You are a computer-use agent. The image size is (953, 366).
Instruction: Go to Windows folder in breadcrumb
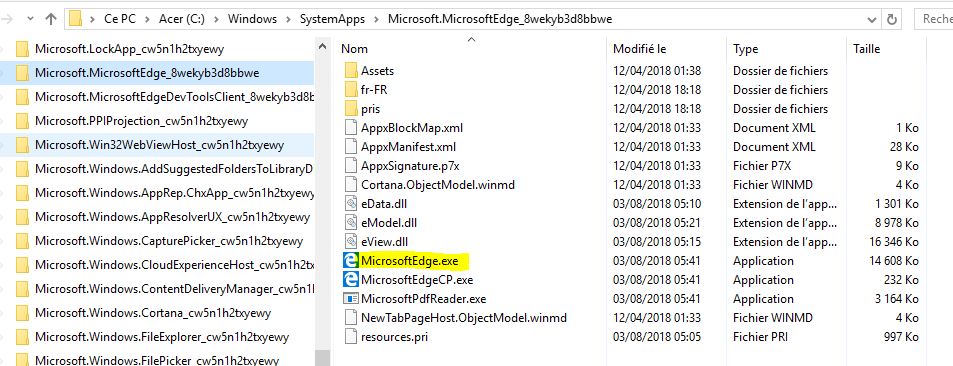coord(252,19)
